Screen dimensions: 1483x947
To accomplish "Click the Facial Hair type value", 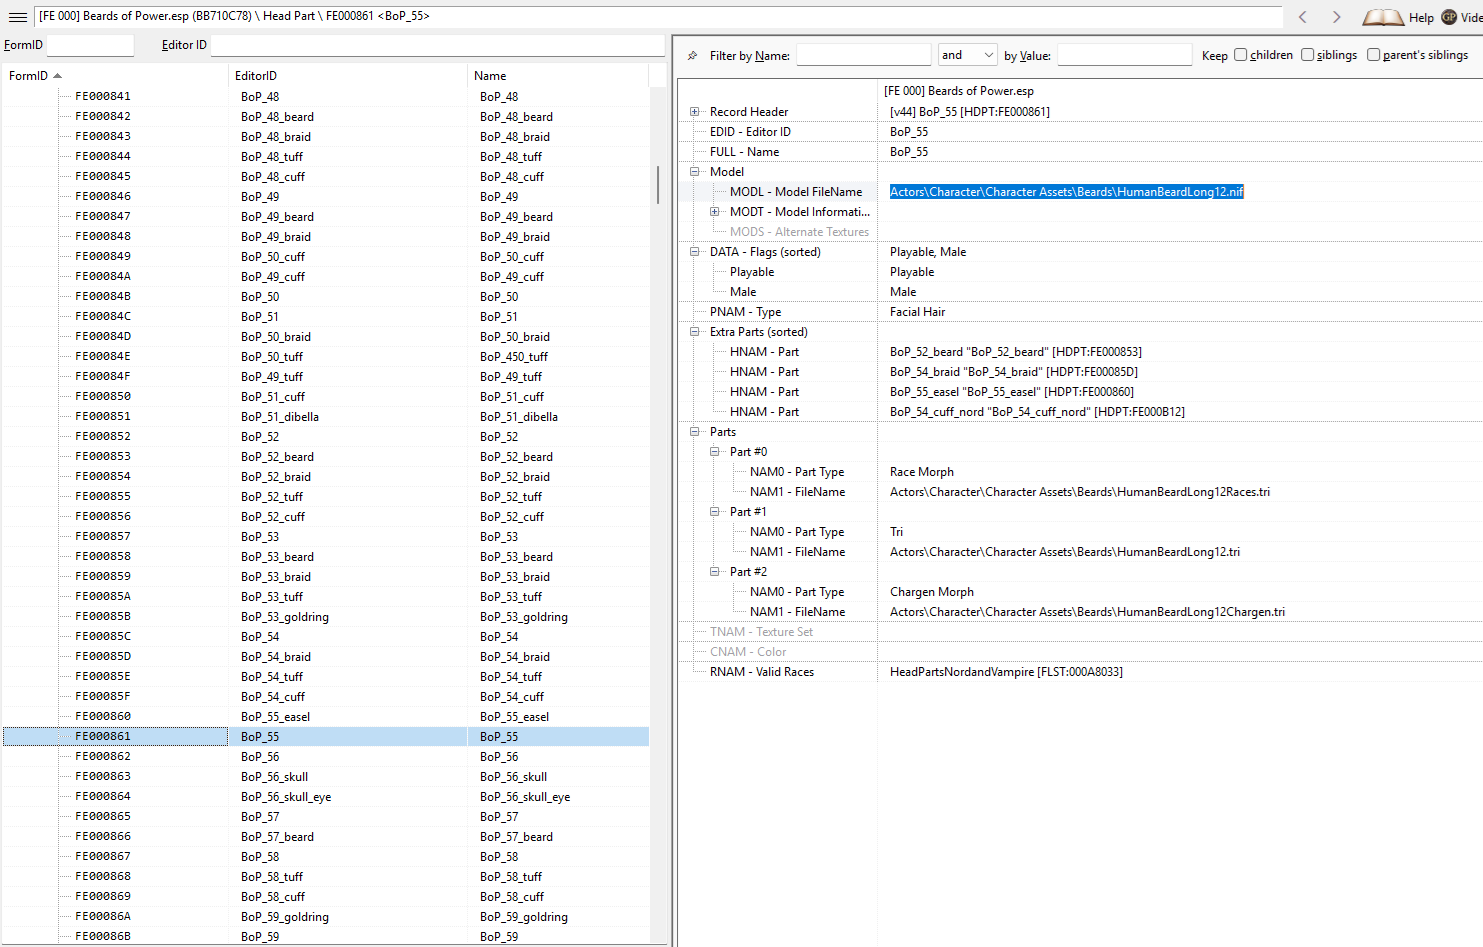I will [917, 312].
